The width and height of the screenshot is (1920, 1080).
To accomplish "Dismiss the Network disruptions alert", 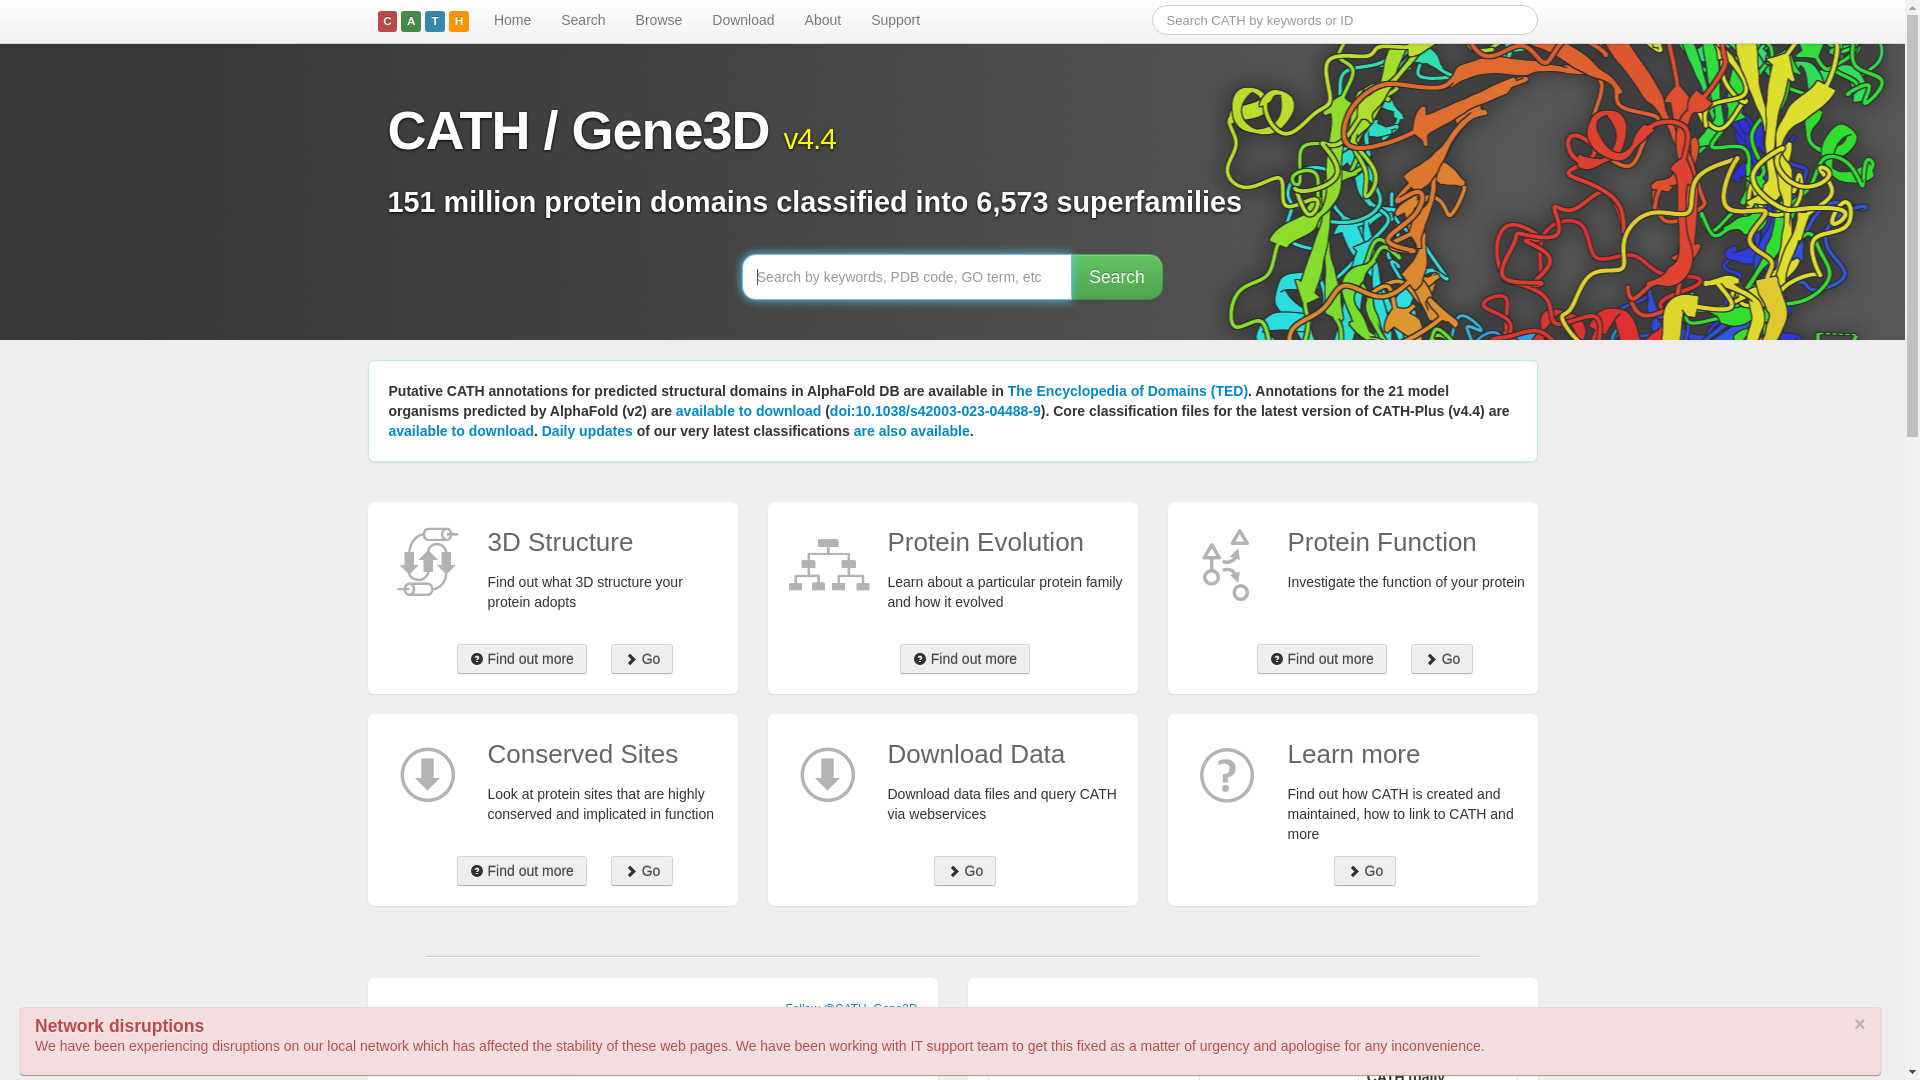I will click(1859, 1024).
